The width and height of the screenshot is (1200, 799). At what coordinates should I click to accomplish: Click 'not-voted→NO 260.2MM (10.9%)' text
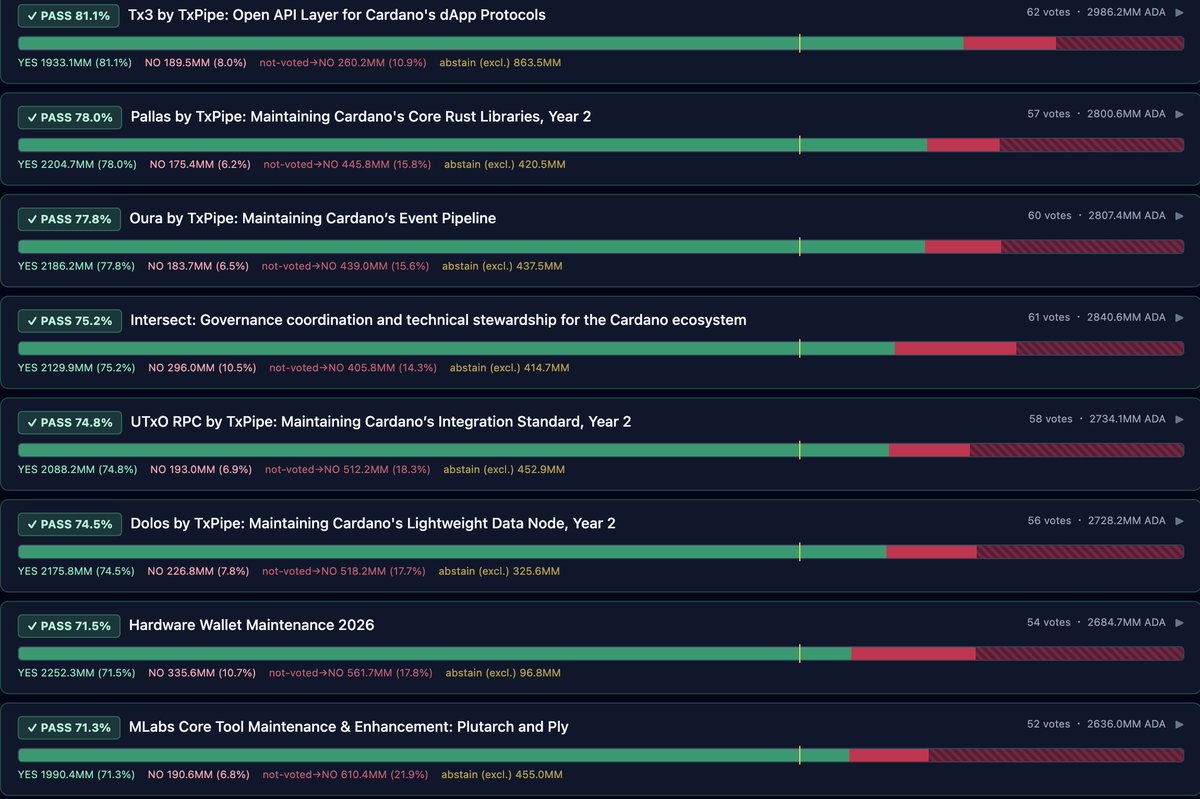343,63
